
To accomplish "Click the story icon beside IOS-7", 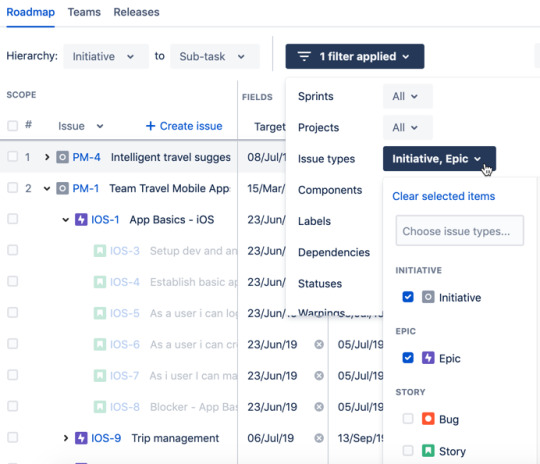I will [x=100, y=375].
